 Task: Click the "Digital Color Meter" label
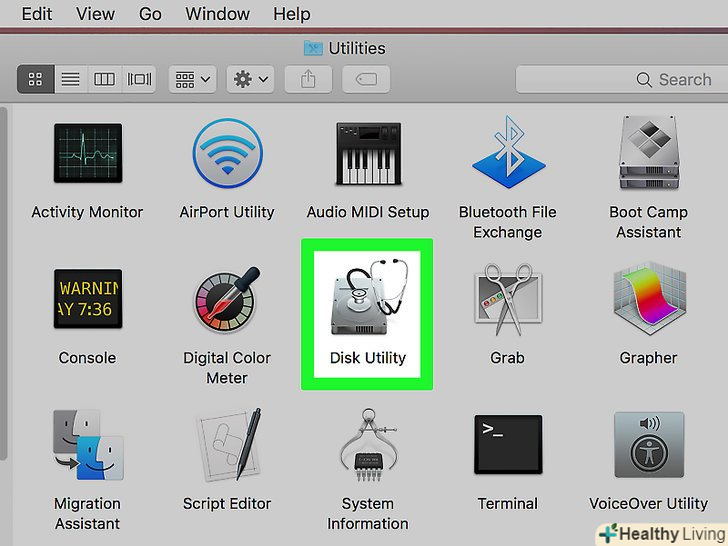pyautogui.click(x=227, y=368)
